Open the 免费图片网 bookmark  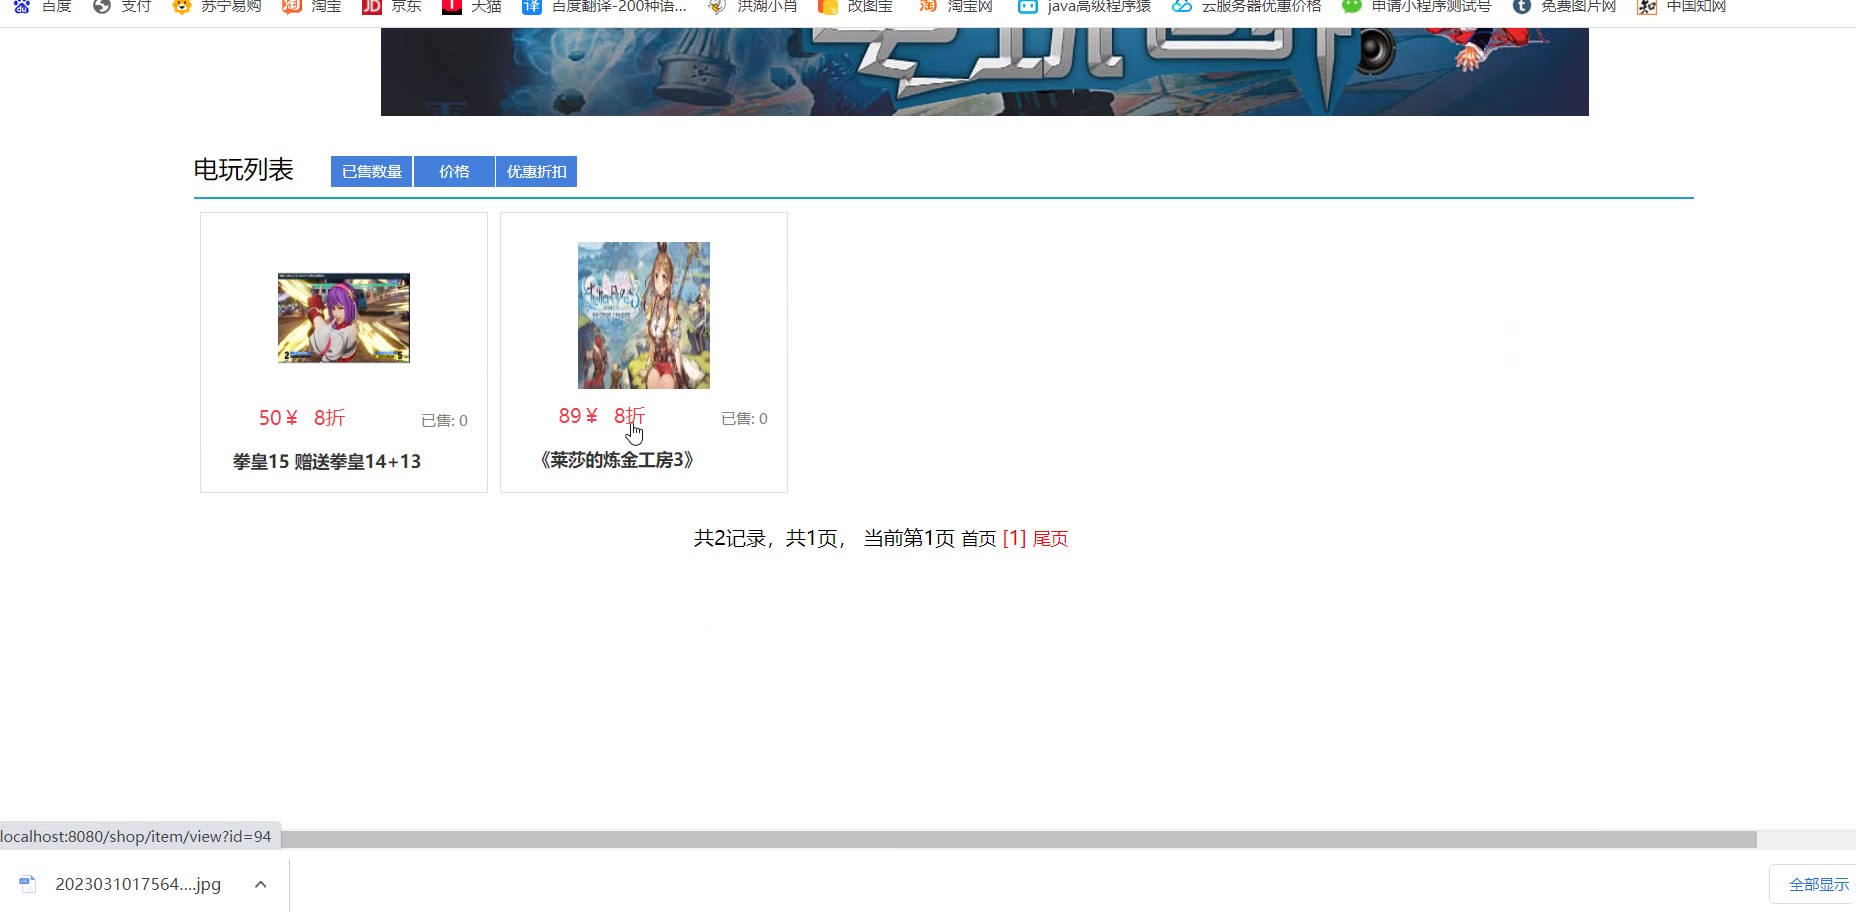(1564, 6)
